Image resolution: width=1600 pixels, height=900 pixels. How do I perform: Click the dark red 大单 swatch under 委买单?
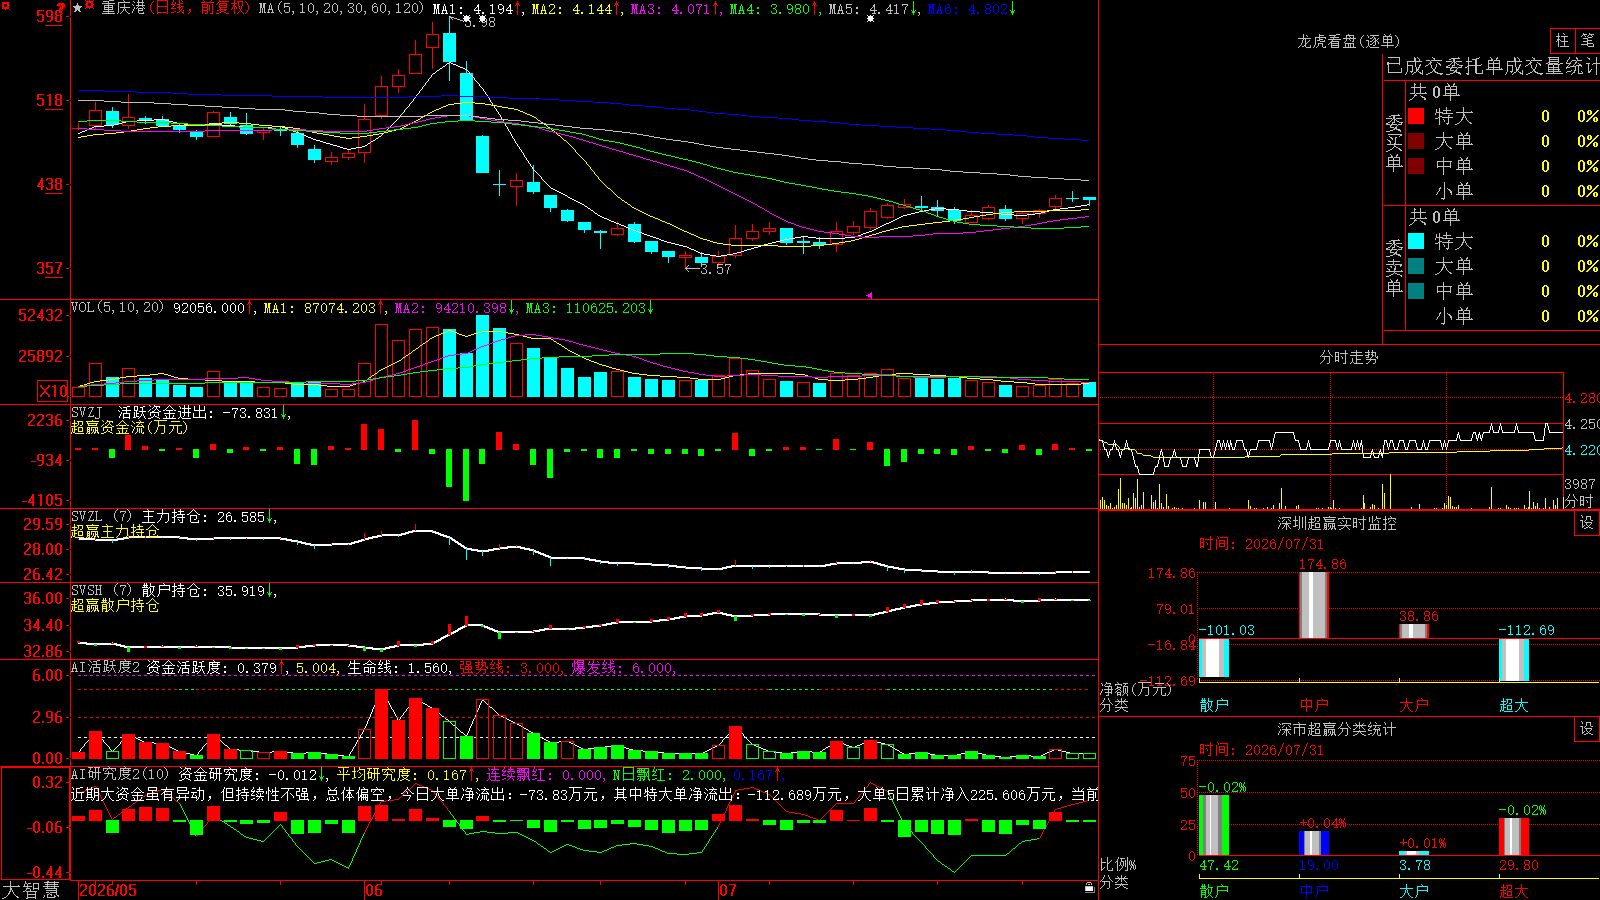(1416, 141)
